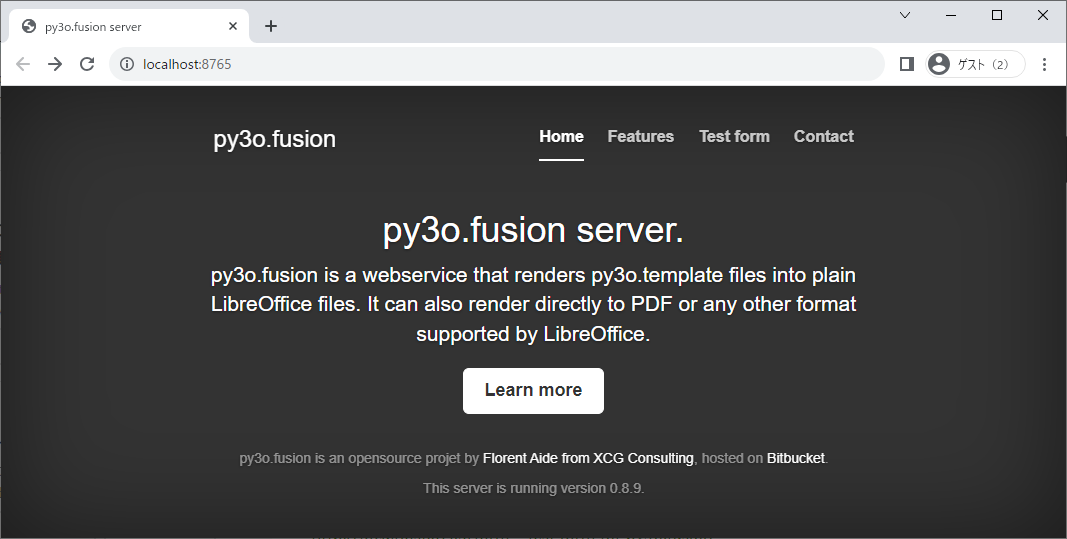The image size is (1067, 539).
Task: Reload the localhost page
Action: click(x=87, y=64)
